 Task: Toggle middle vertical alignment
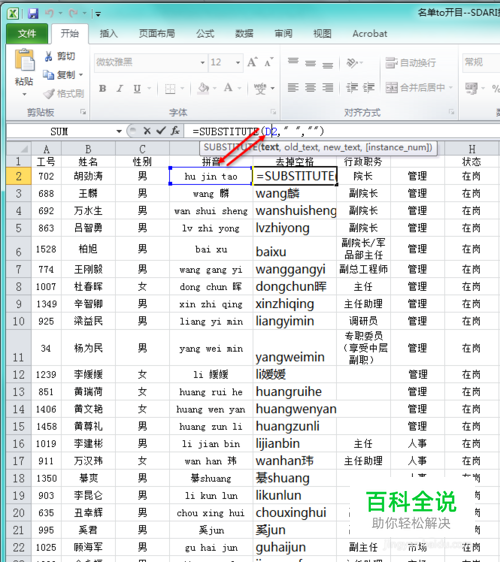coord(310,63)
